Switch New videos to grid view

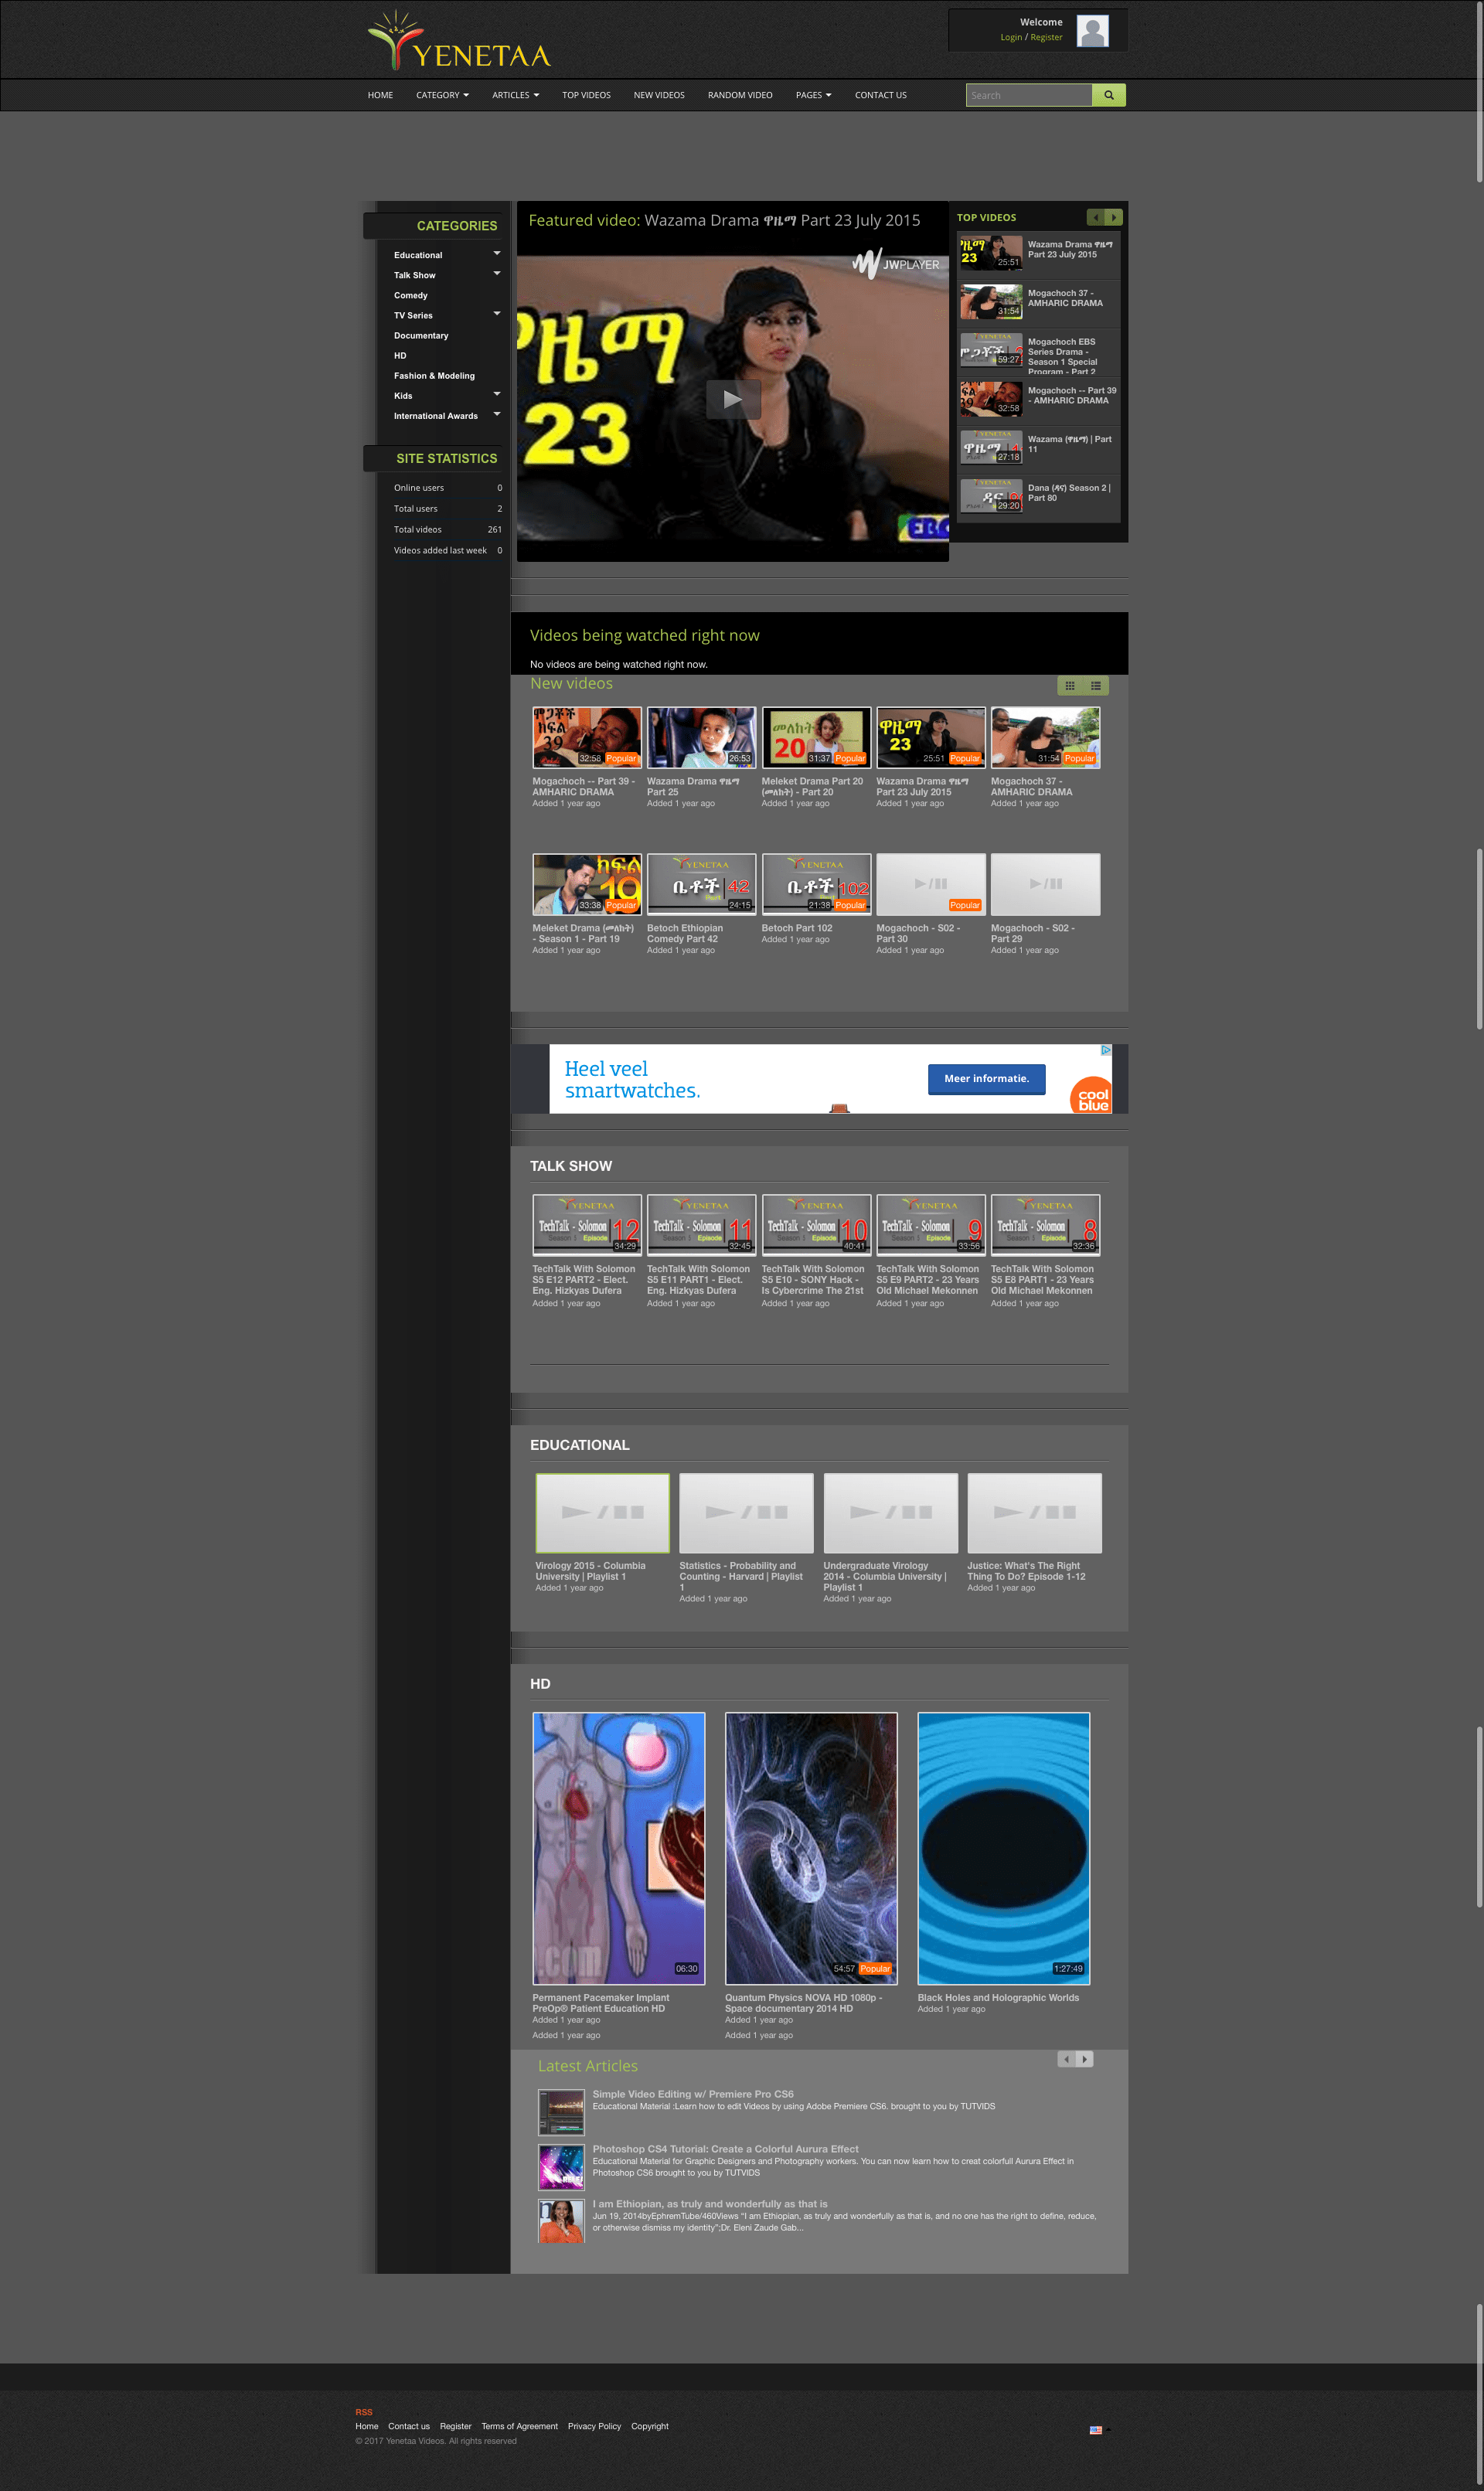1070,686
